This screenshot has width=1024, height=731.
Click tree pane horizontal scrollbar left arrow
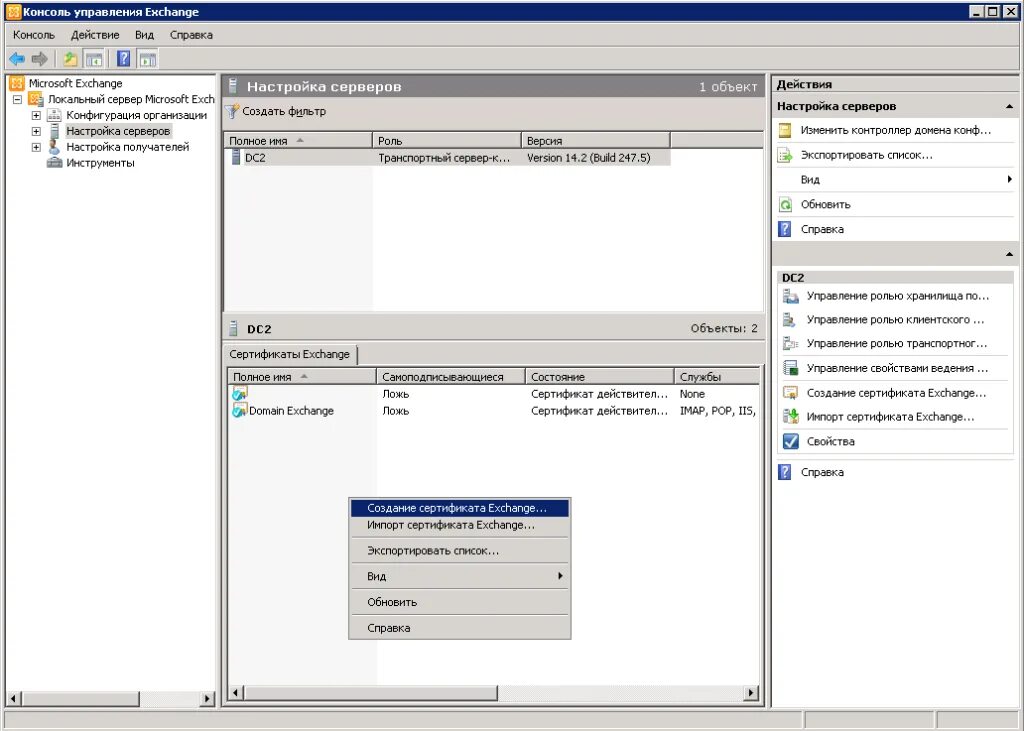click(13, 698)
